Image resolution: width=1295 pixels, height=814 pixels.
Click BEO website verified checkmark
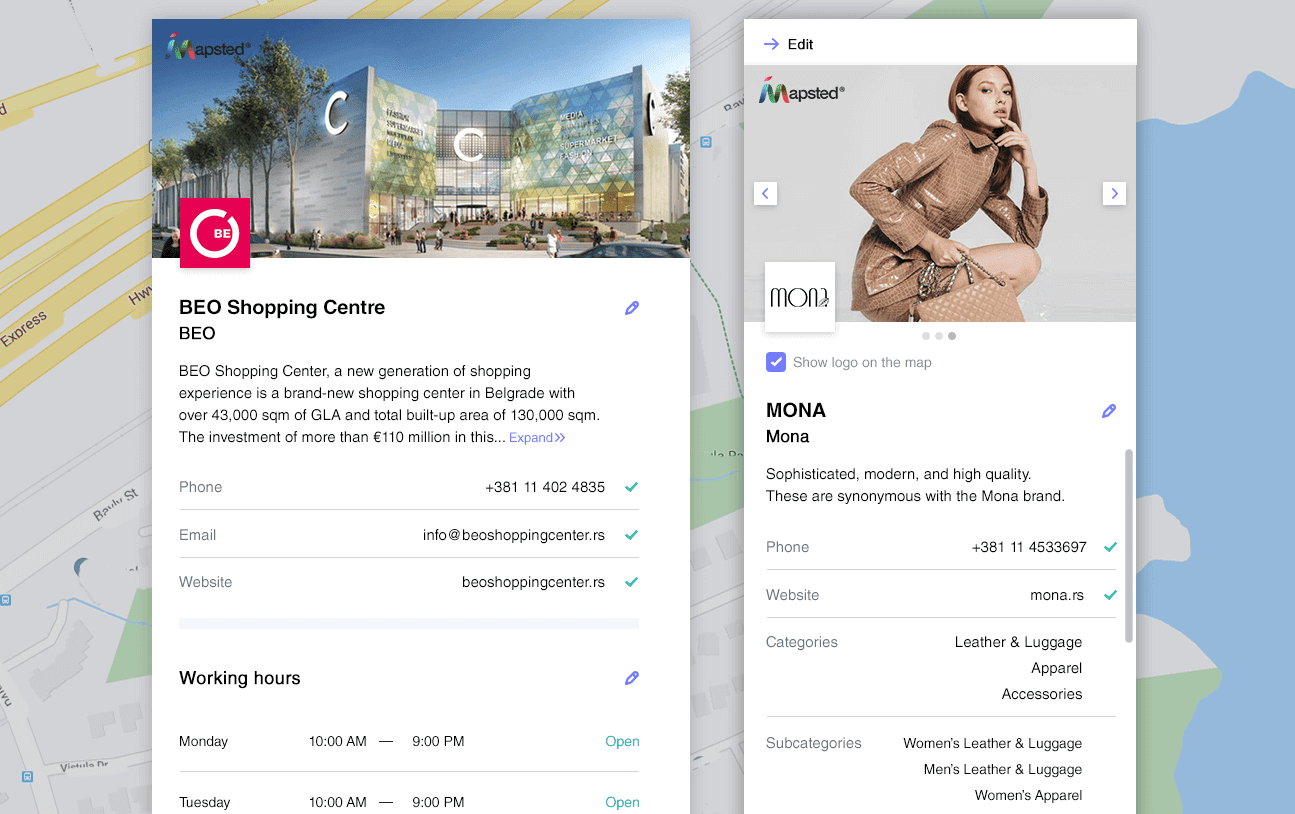[631, 582]
